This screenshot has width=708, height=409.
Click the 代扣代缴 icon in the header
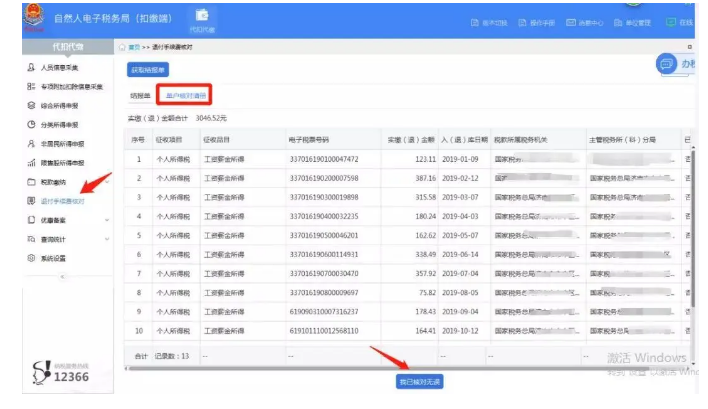click(x=201, y=17)
